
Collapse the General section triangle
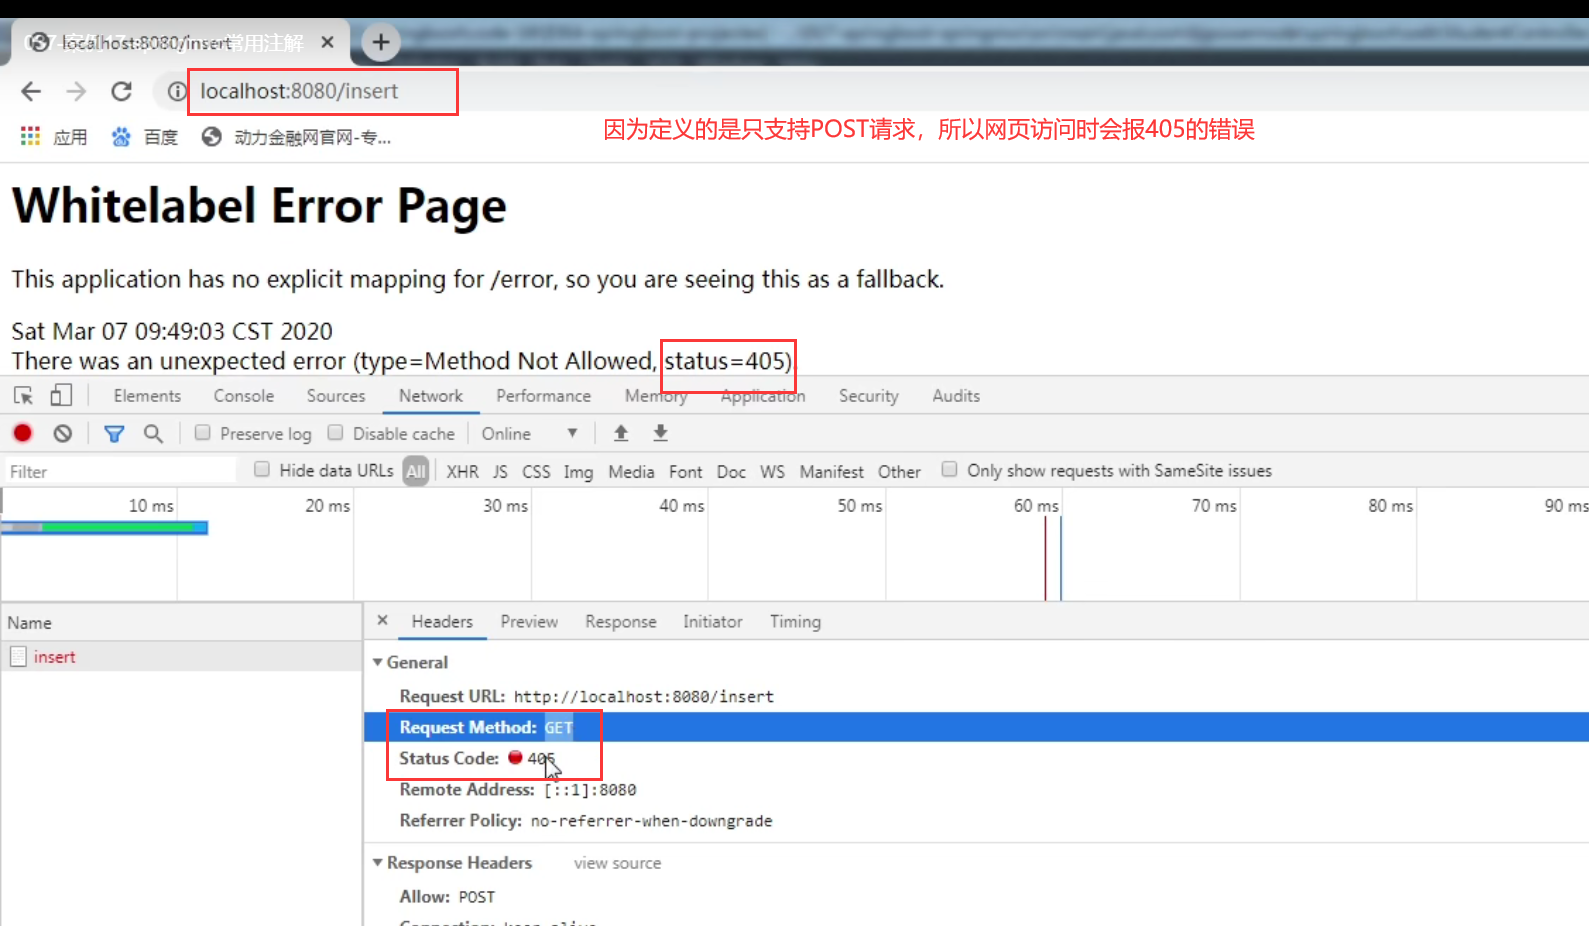coord(378,662)
